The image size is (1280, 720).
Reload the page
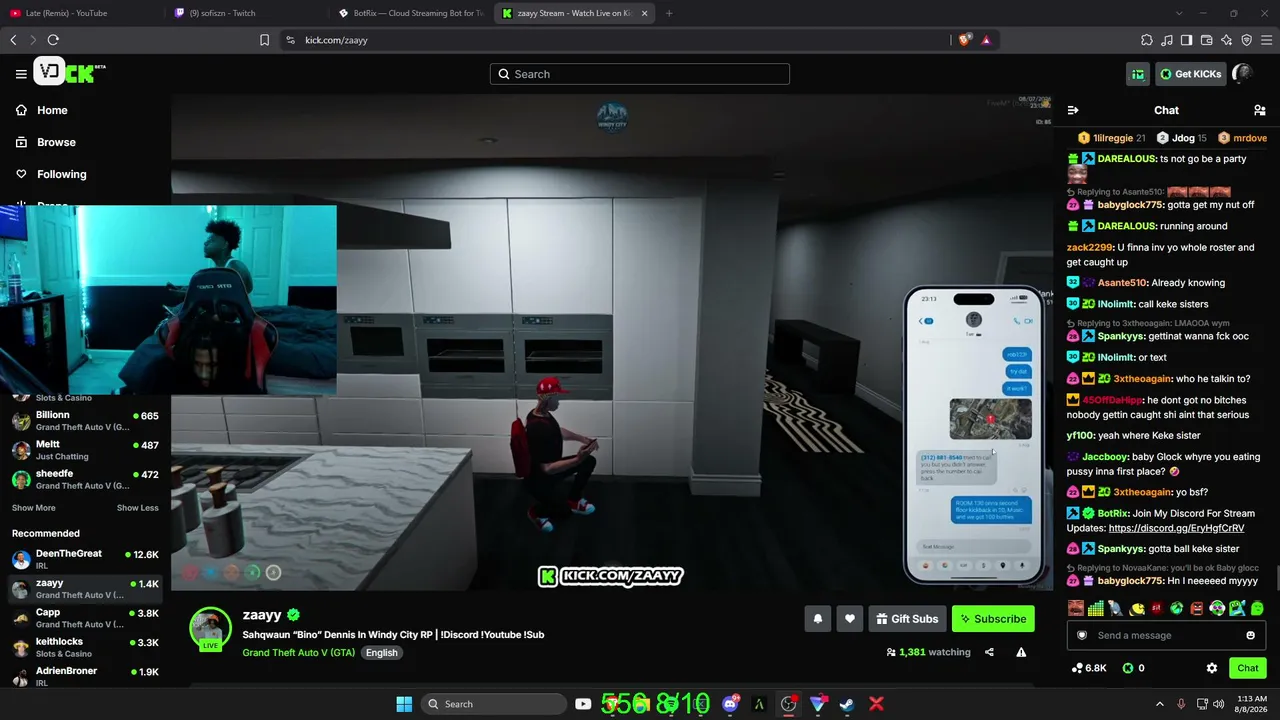53,40
